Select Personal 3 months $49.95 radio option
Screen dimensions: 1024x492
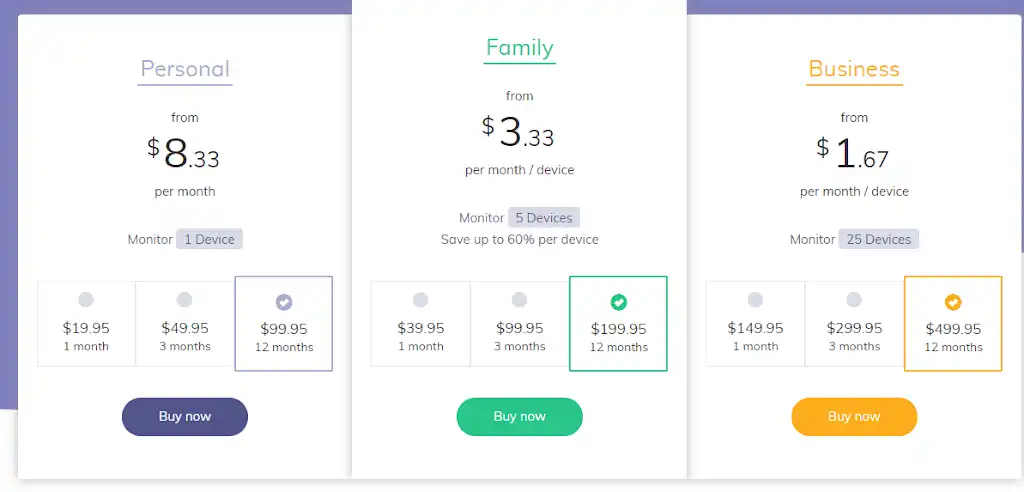(x=185, y=300)
